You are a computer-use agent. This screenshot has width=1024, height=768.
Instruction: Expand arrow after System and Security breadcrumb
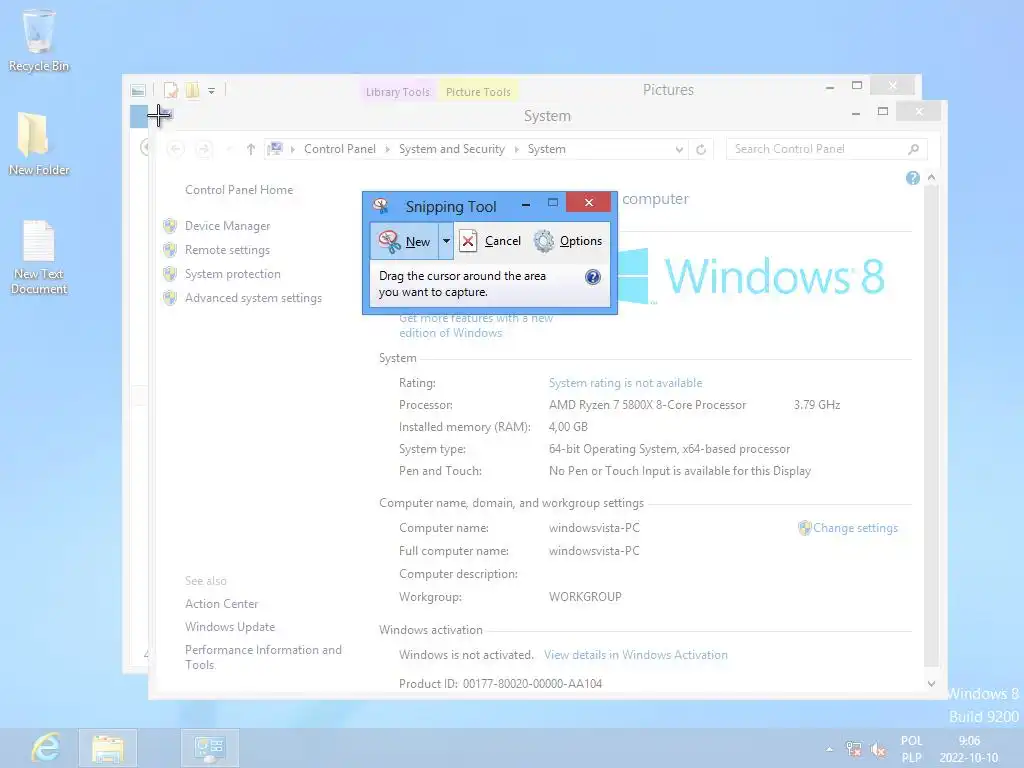coord(517,150)
